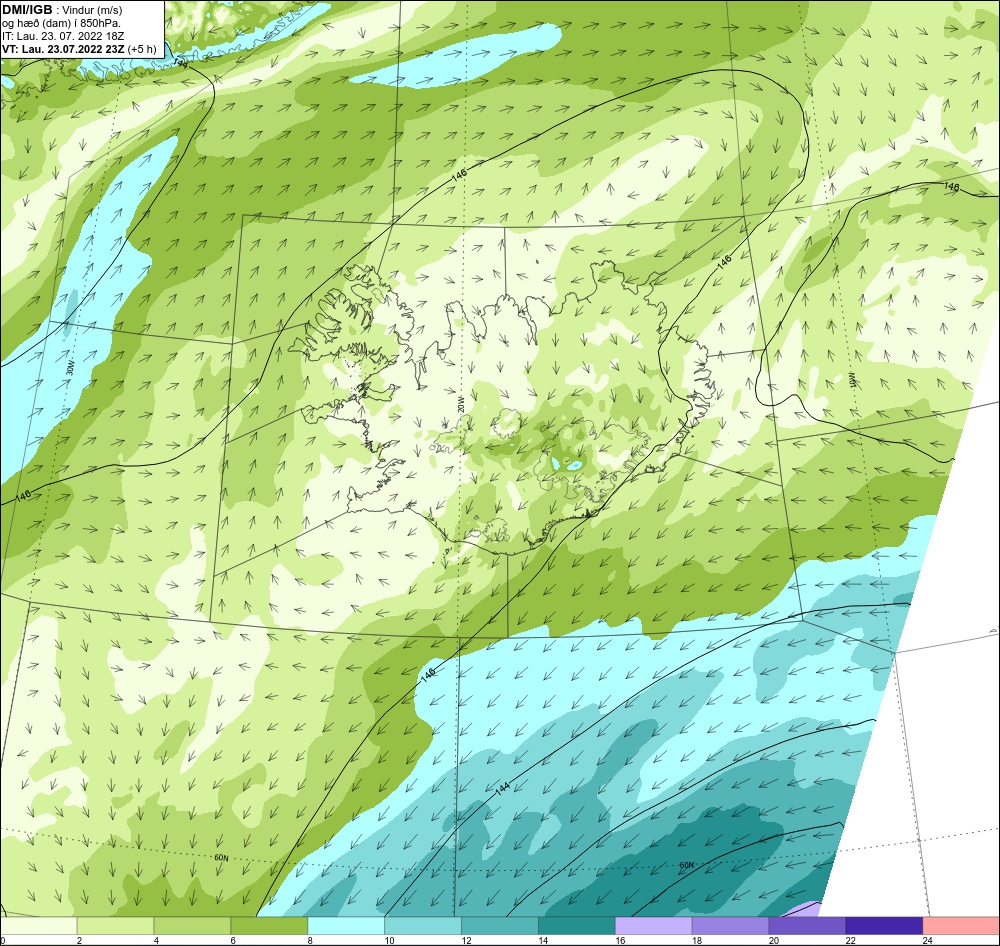The width and height of the screenshot is (1000, 946).
Task: Select the purple swatch between 18 and 20
Action: [x=730, y=926]
